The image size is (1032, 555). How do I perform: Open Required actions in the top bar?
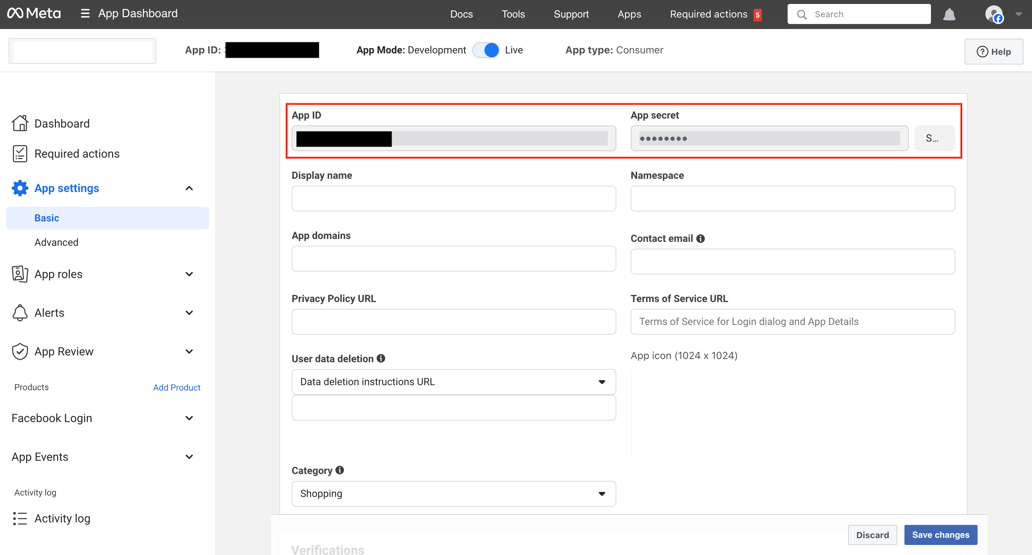click(709, 14)
